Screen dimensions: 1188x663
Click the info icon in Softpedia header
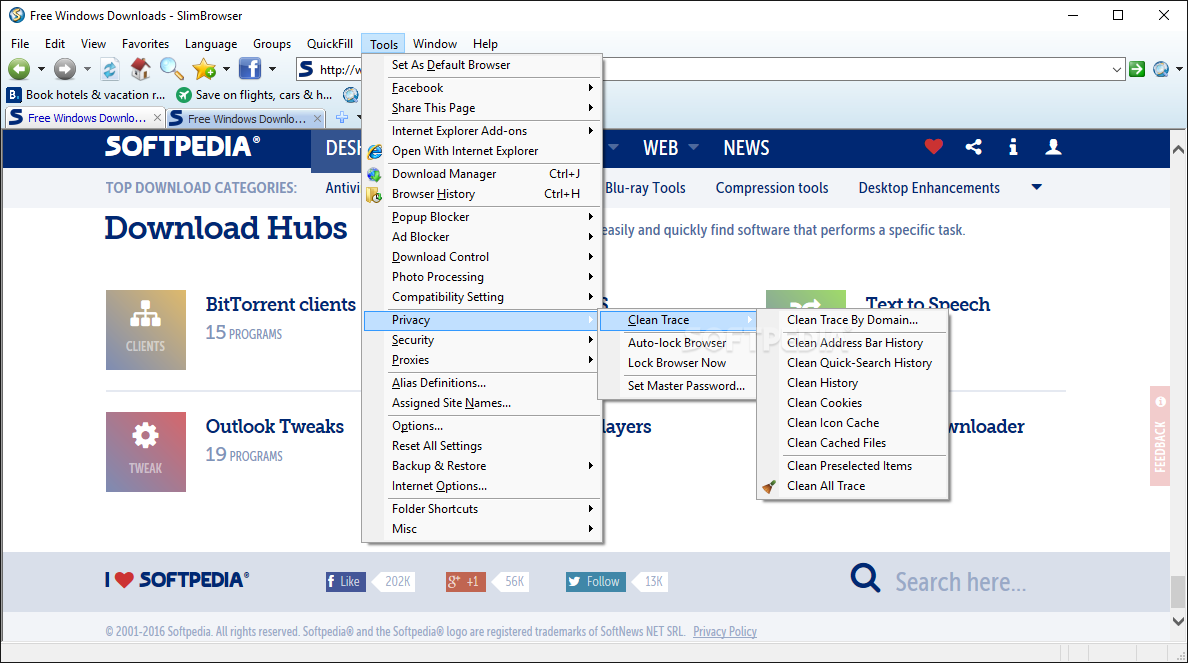pos(1013,147)
